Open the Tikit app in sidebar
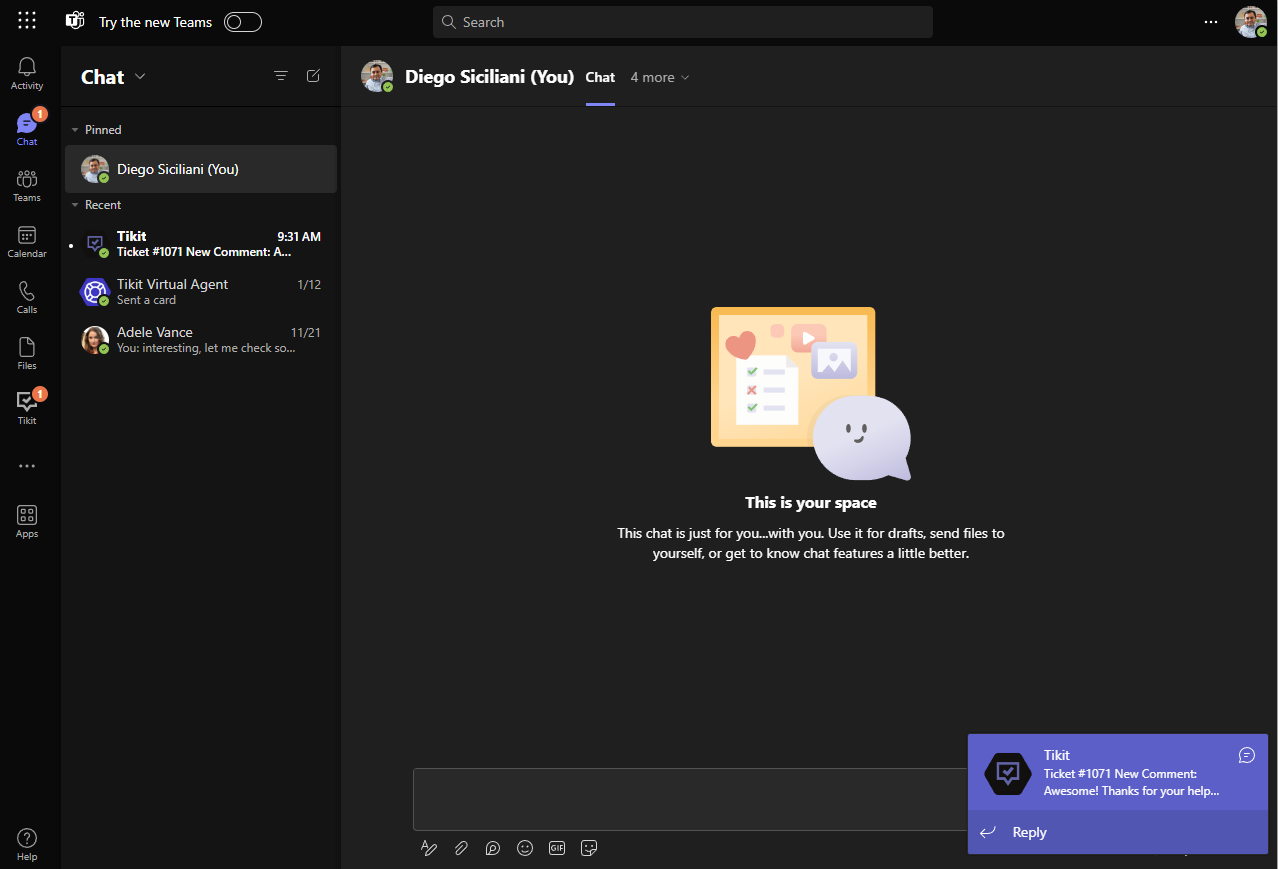Screen dimensions: 1278x869 coord(27,407)
